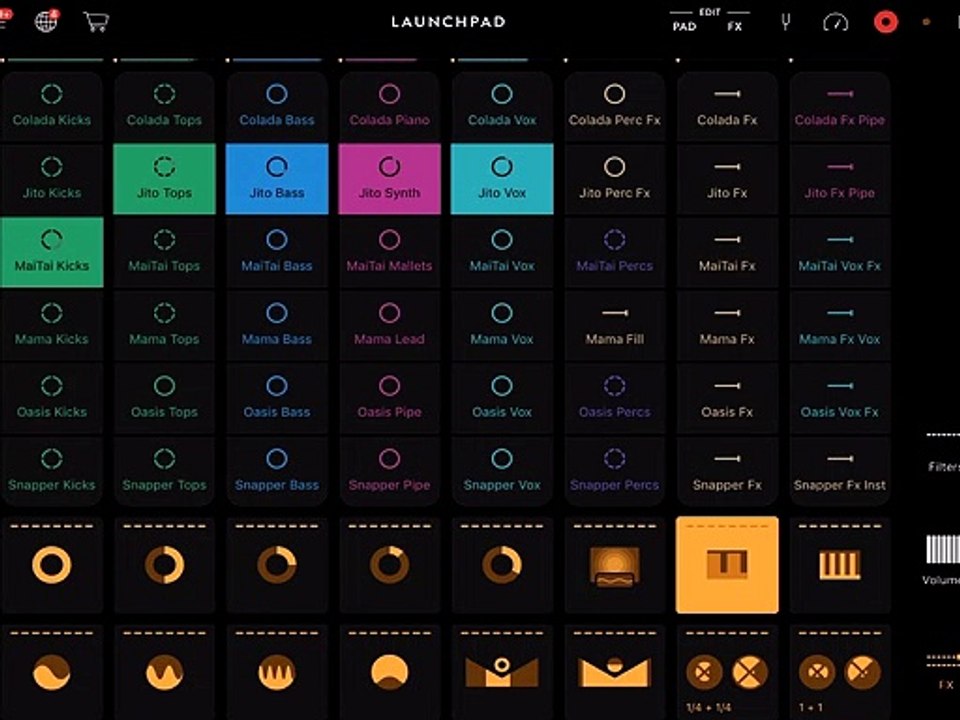This screenshot has width=960, height=720.
Task: Tap the 1/4 + 1/4 repeat FX pad
Action: point(727,672)
